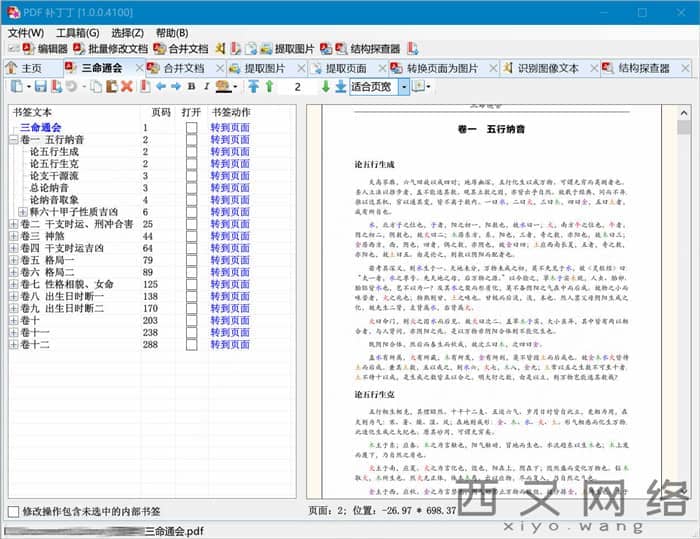Click 转到页面 link for 卷十二
700x539 pixels.
pyautogui.click(x=230, y=344)
